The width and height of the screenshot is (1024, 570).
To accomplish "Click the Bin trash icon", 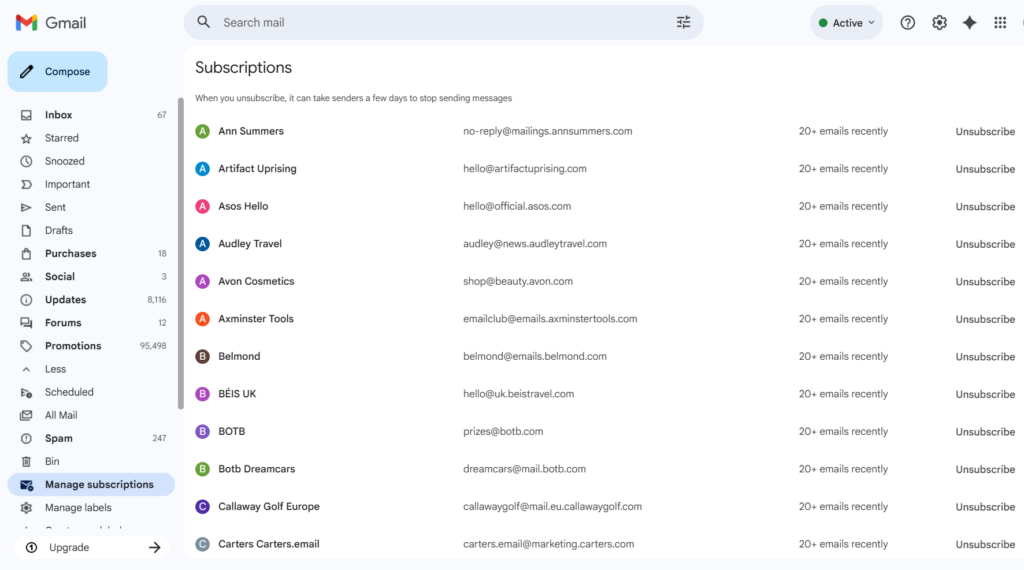I will 26,462.
